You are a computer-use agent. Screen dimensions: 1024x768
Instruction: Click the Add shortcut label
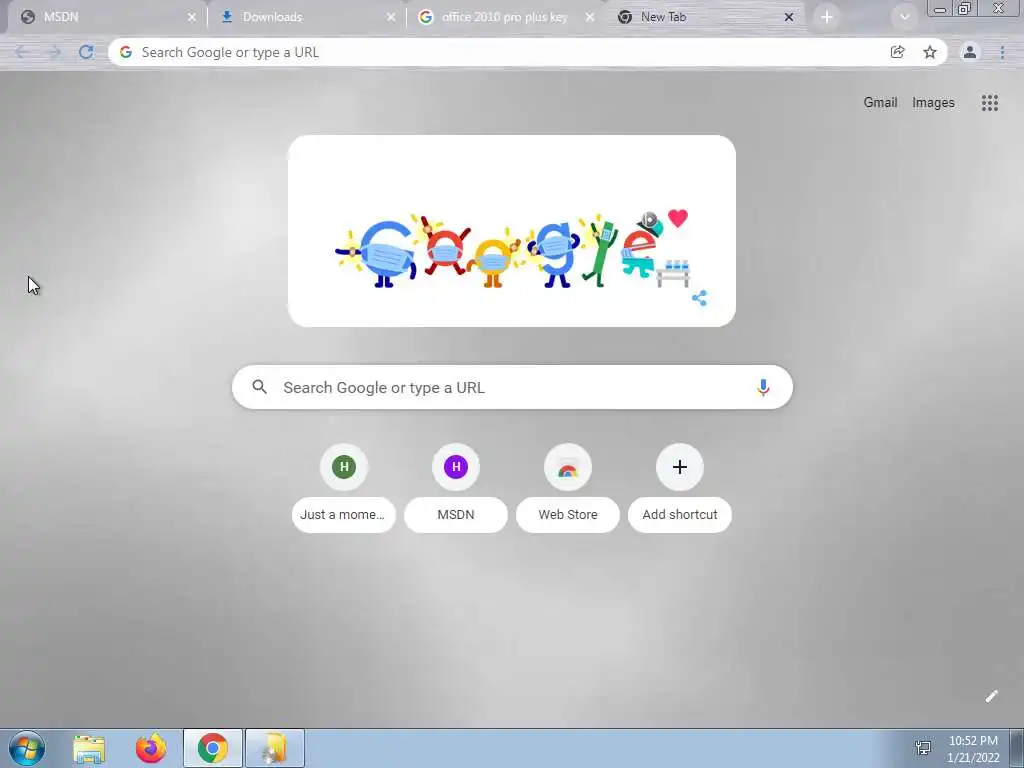[680, 515]
